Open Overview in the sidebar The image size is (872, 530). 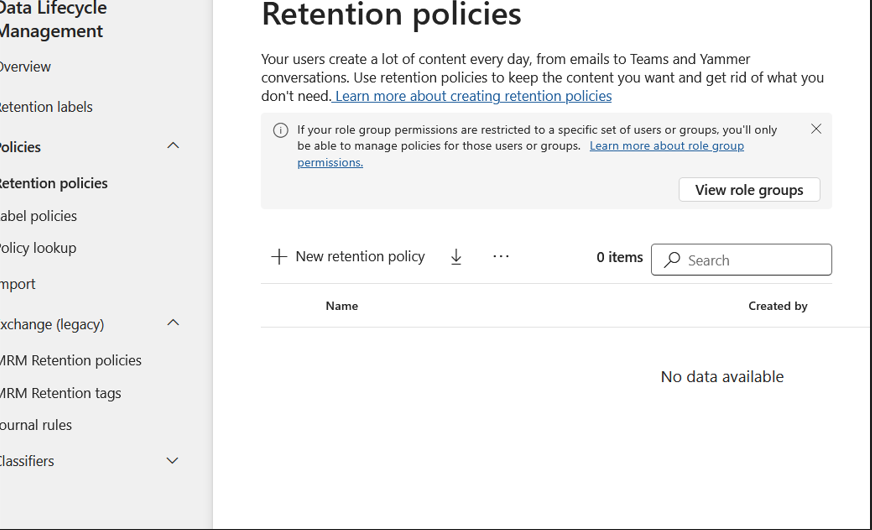tap(25, 67)
